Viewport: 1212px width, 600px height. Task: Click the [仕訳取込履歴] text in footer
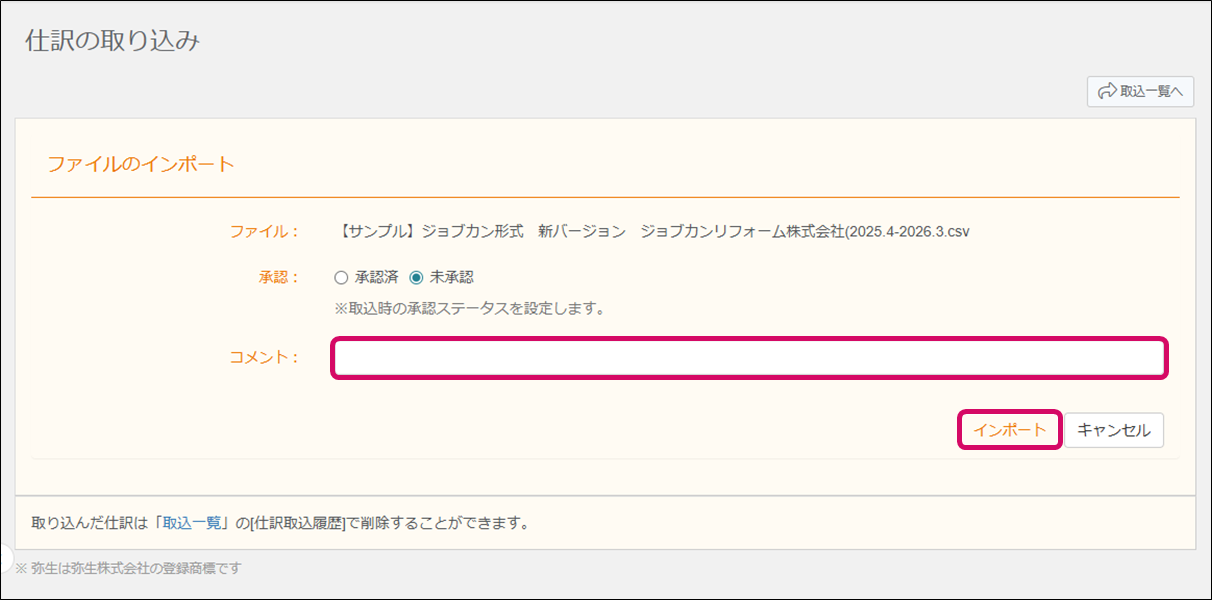297,523
